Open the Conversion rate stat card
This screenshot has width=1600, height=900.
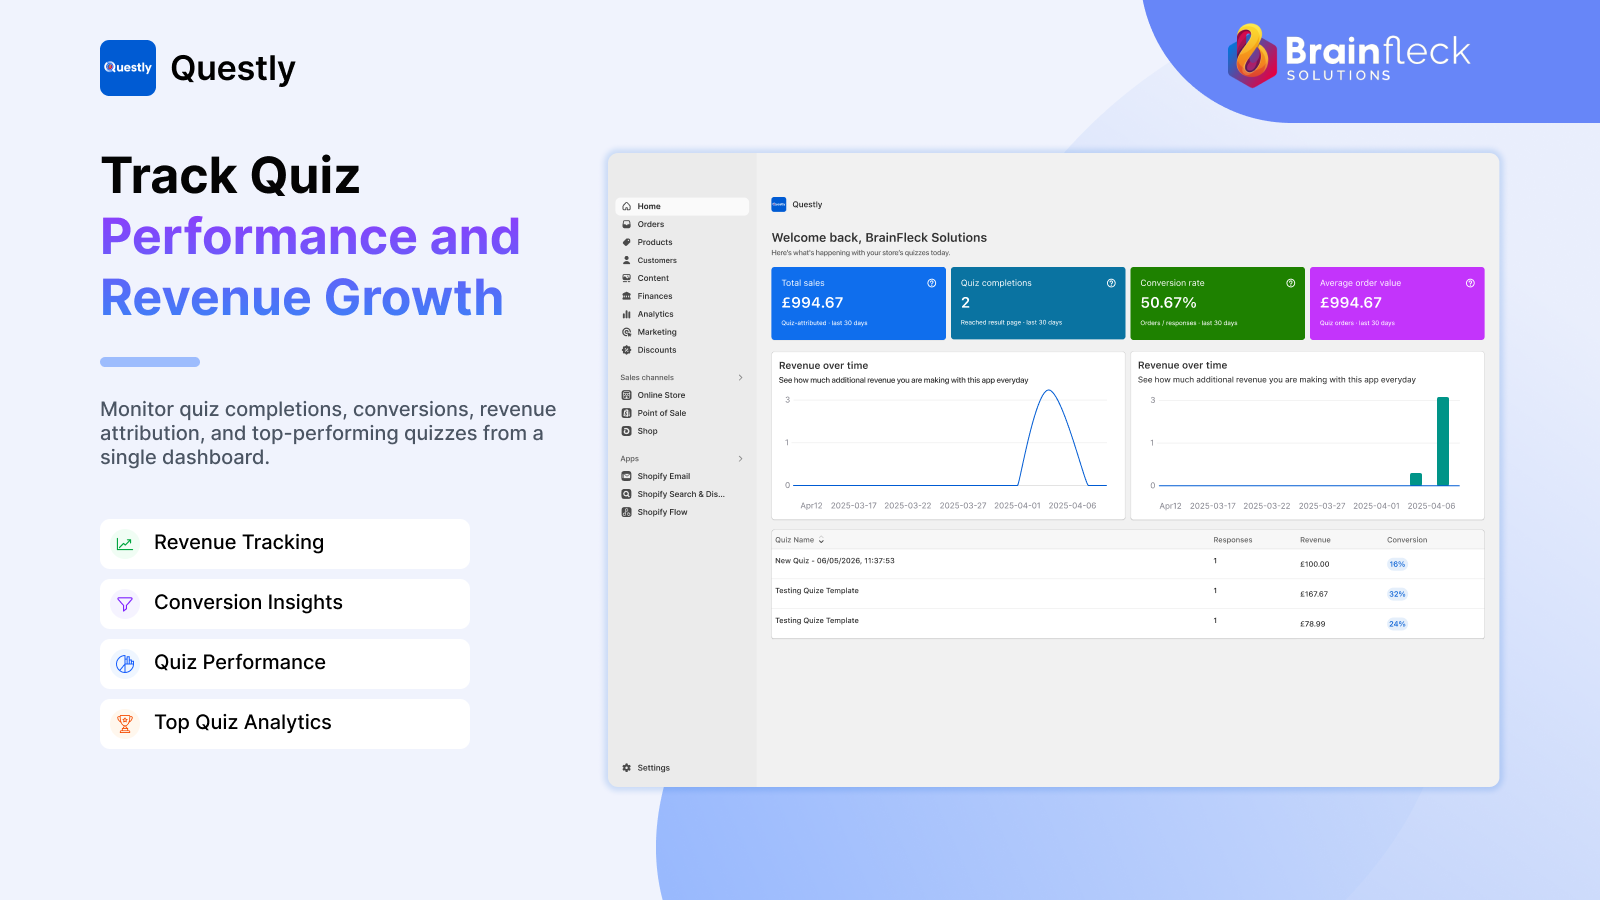click(1217, 303)
